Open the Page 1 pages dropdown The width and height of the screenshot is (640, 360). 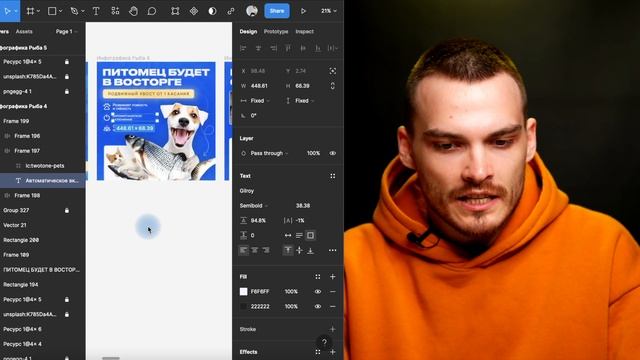pos(66,31)
